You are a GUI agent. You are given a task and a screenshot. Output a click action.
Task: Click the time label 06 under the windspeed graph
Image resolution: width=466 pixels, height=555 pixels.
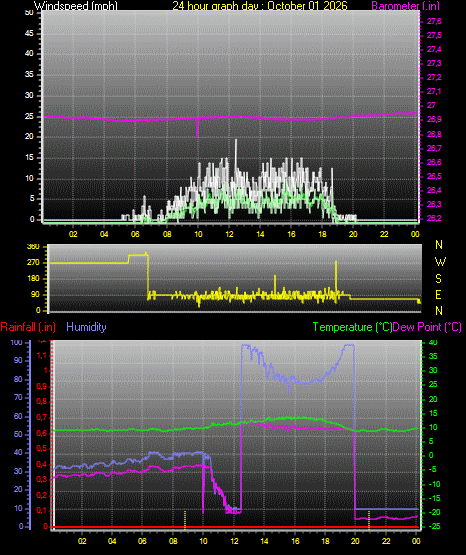[136, 234]
